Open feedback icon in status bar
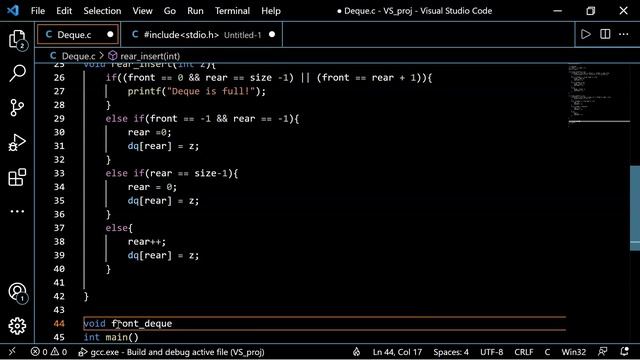This screenshot has height=360, width=640. point(602,352)
